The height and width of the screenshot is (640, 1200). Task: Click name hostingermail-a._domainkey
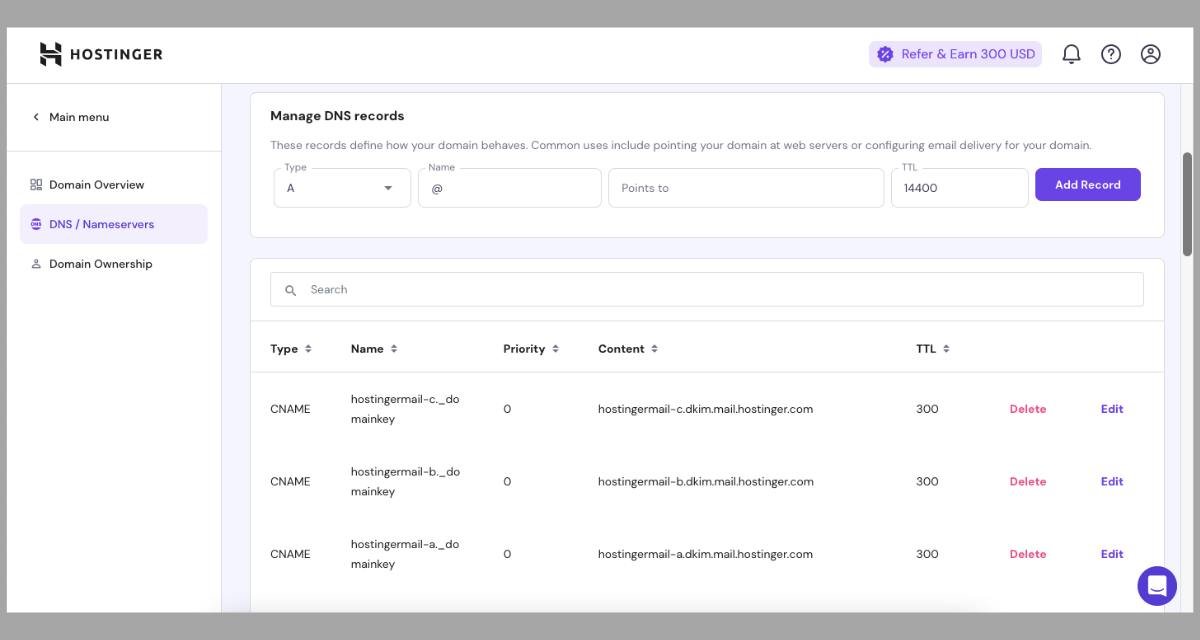(405, 554)
